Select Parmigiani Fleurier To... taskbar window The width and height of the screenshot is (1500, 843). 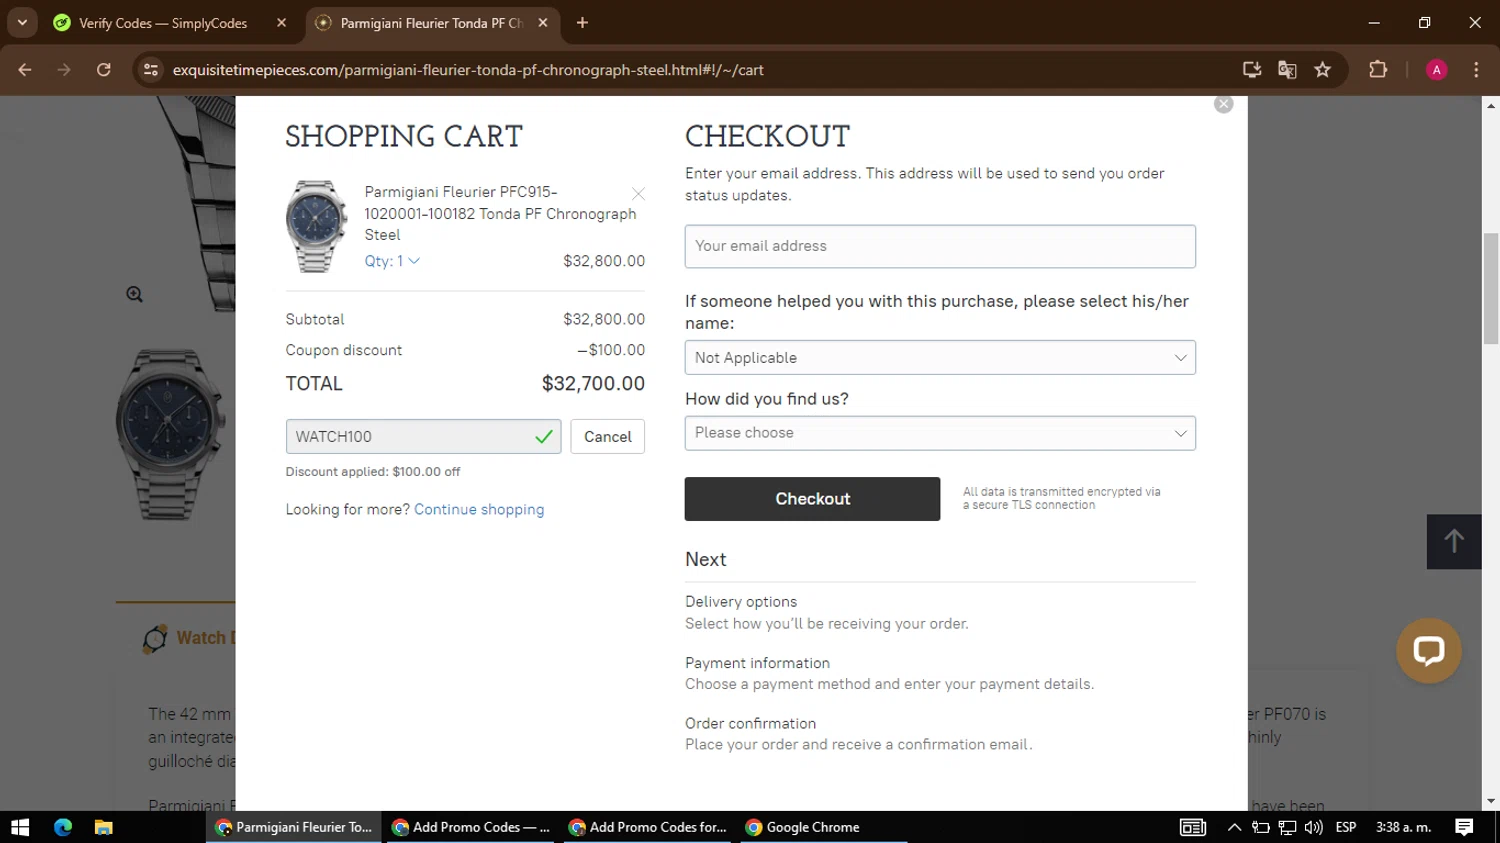(294, 827)
